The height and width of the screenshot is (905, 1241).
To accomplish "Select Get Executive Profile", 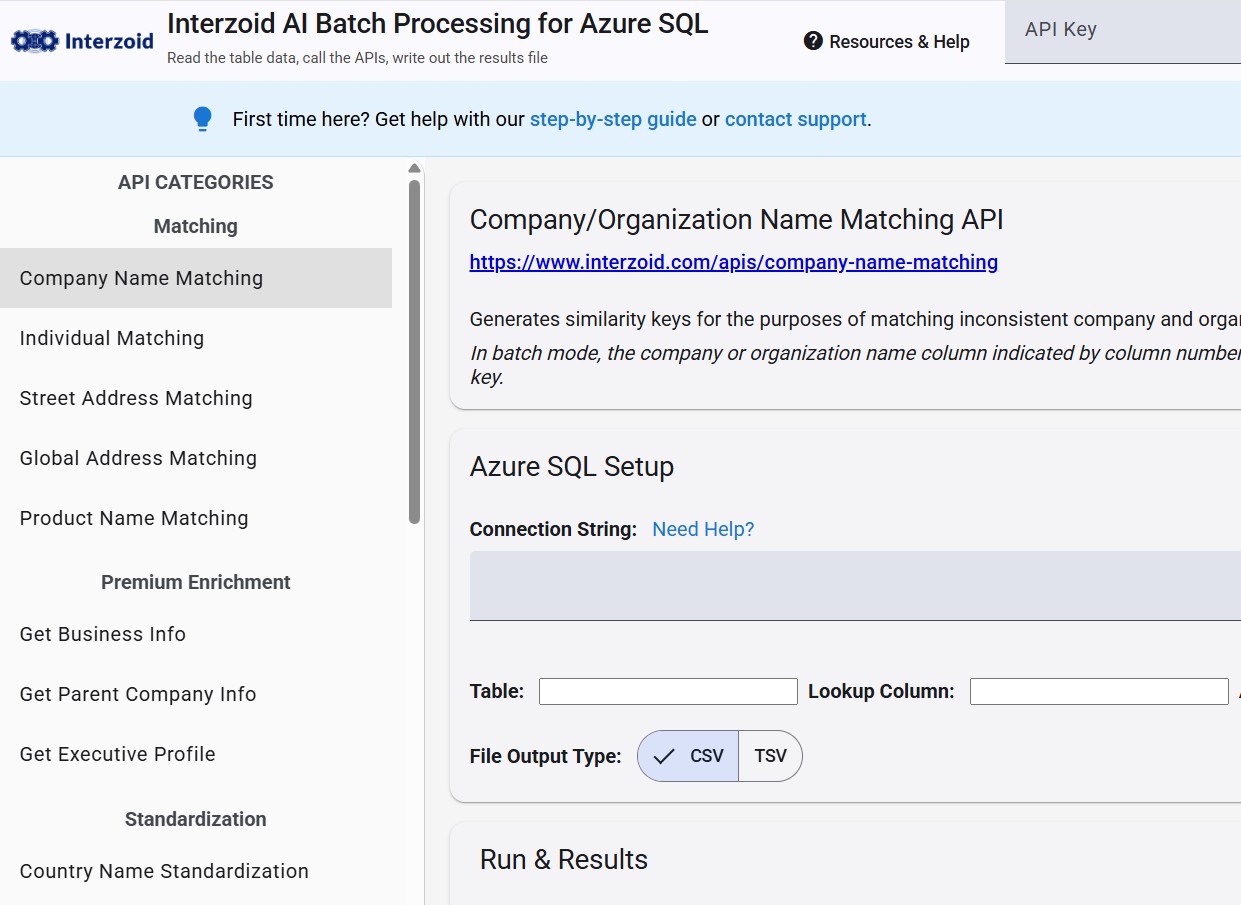I will click(x=196, y=754).
